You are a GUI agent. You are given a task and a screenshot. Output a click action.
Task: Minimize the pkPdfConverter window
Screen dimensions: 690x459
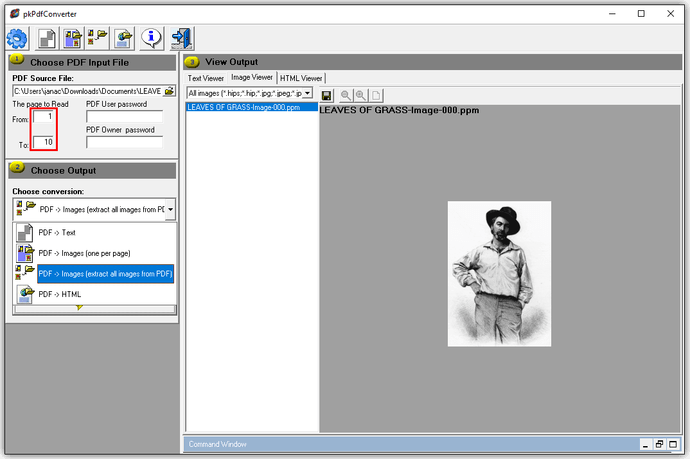(x=612, y=14)
